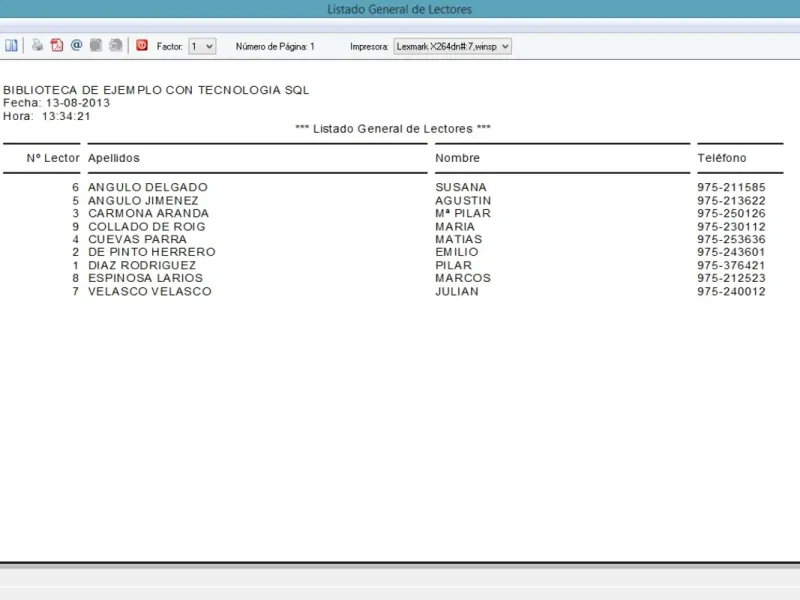Screen dimensions: 800x600
Task: Select surname ANGULO DELGADO
Action: (148, 187)
